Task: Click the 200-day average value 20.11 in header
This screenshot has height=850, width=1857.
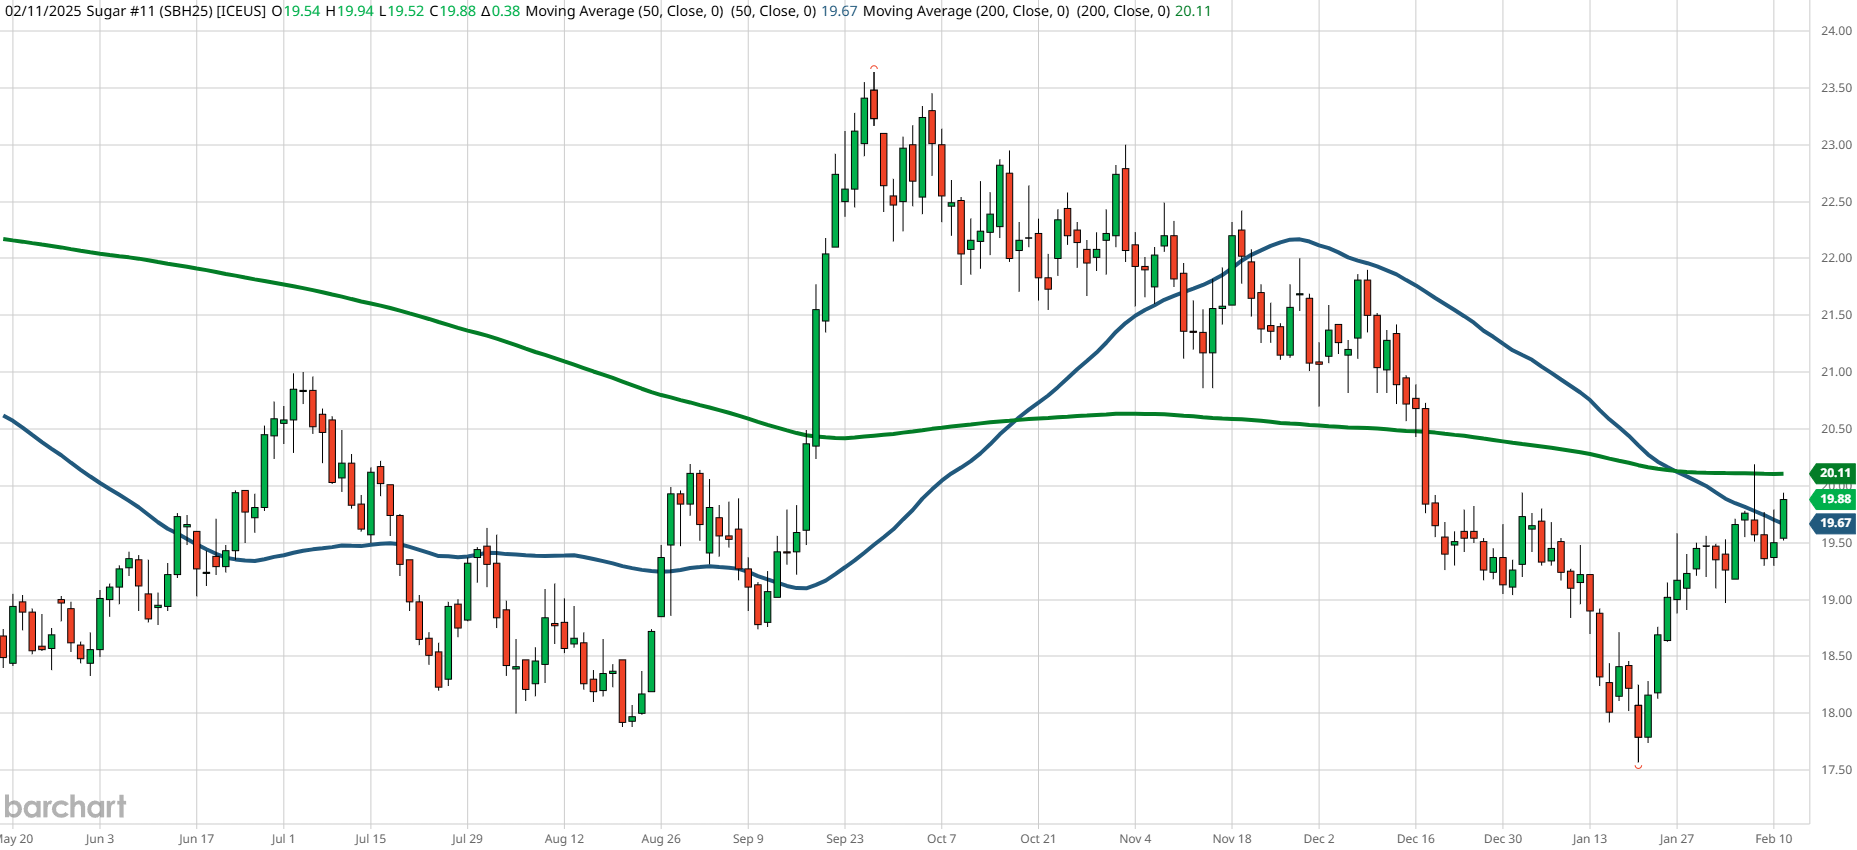Action: click(x=1192, y=11)
